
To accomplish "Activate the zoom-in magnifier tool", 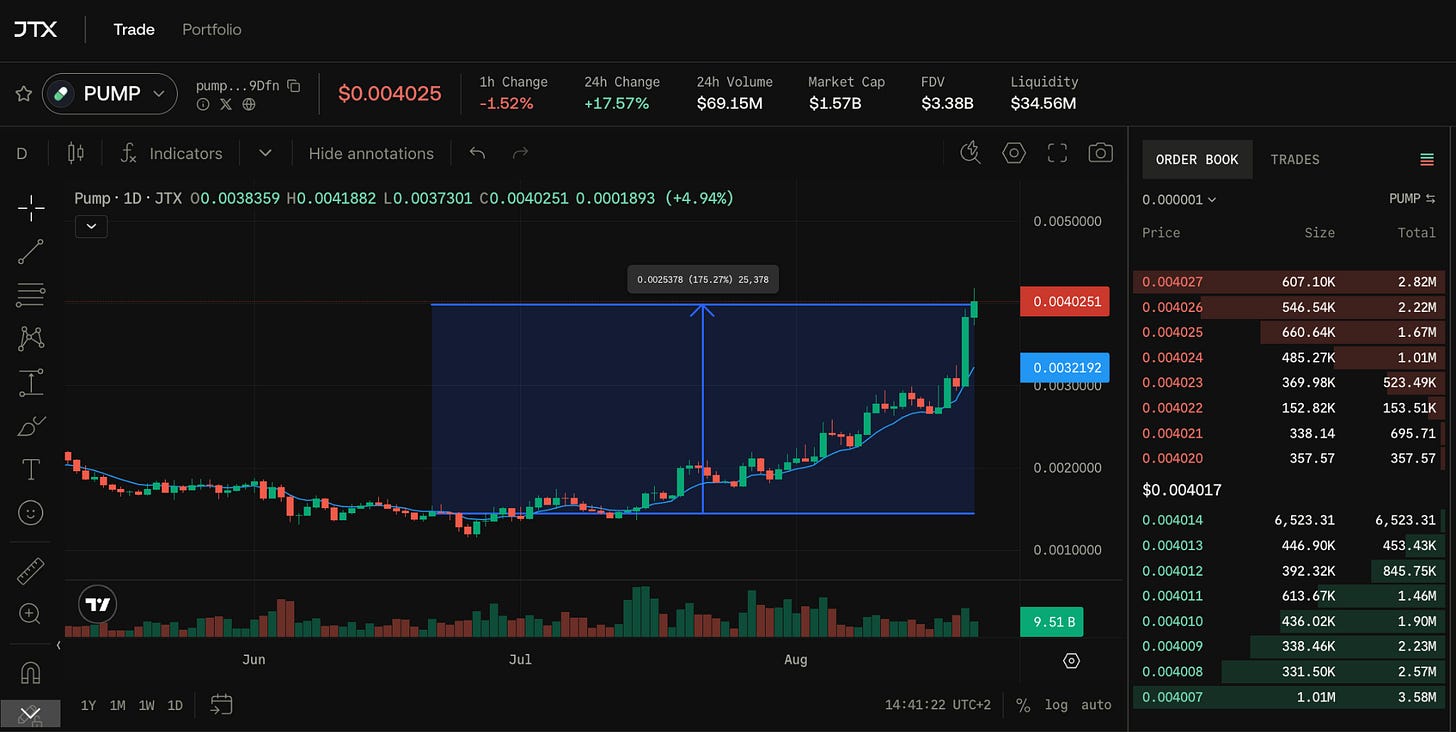I will click(31, 613).
